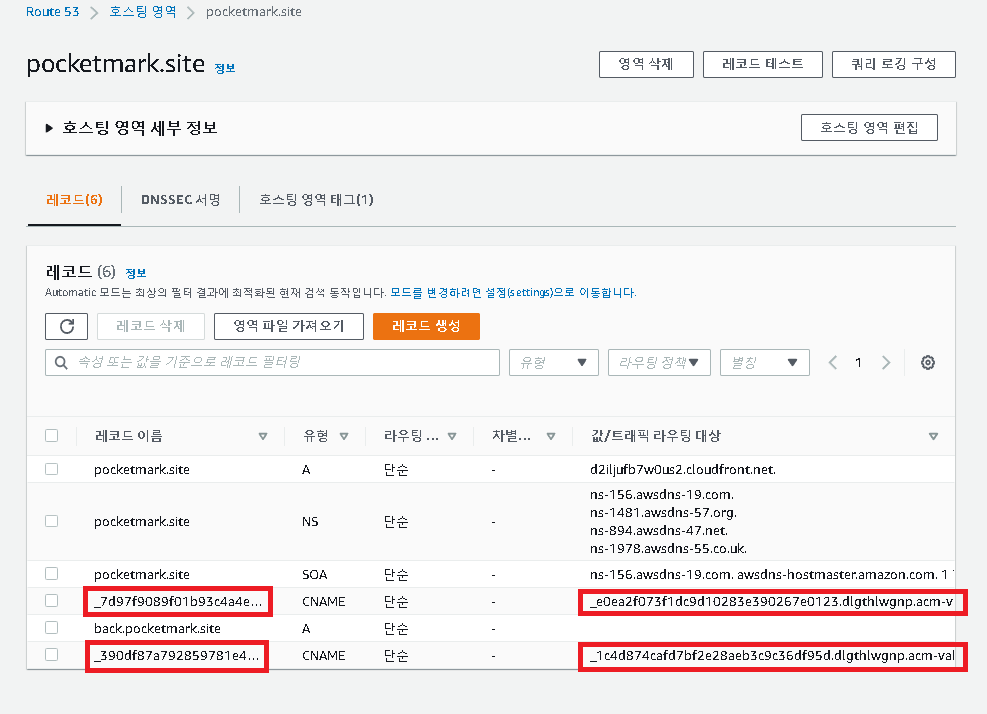Click ns-894.awsdns-47.net. value

(659, 530)
